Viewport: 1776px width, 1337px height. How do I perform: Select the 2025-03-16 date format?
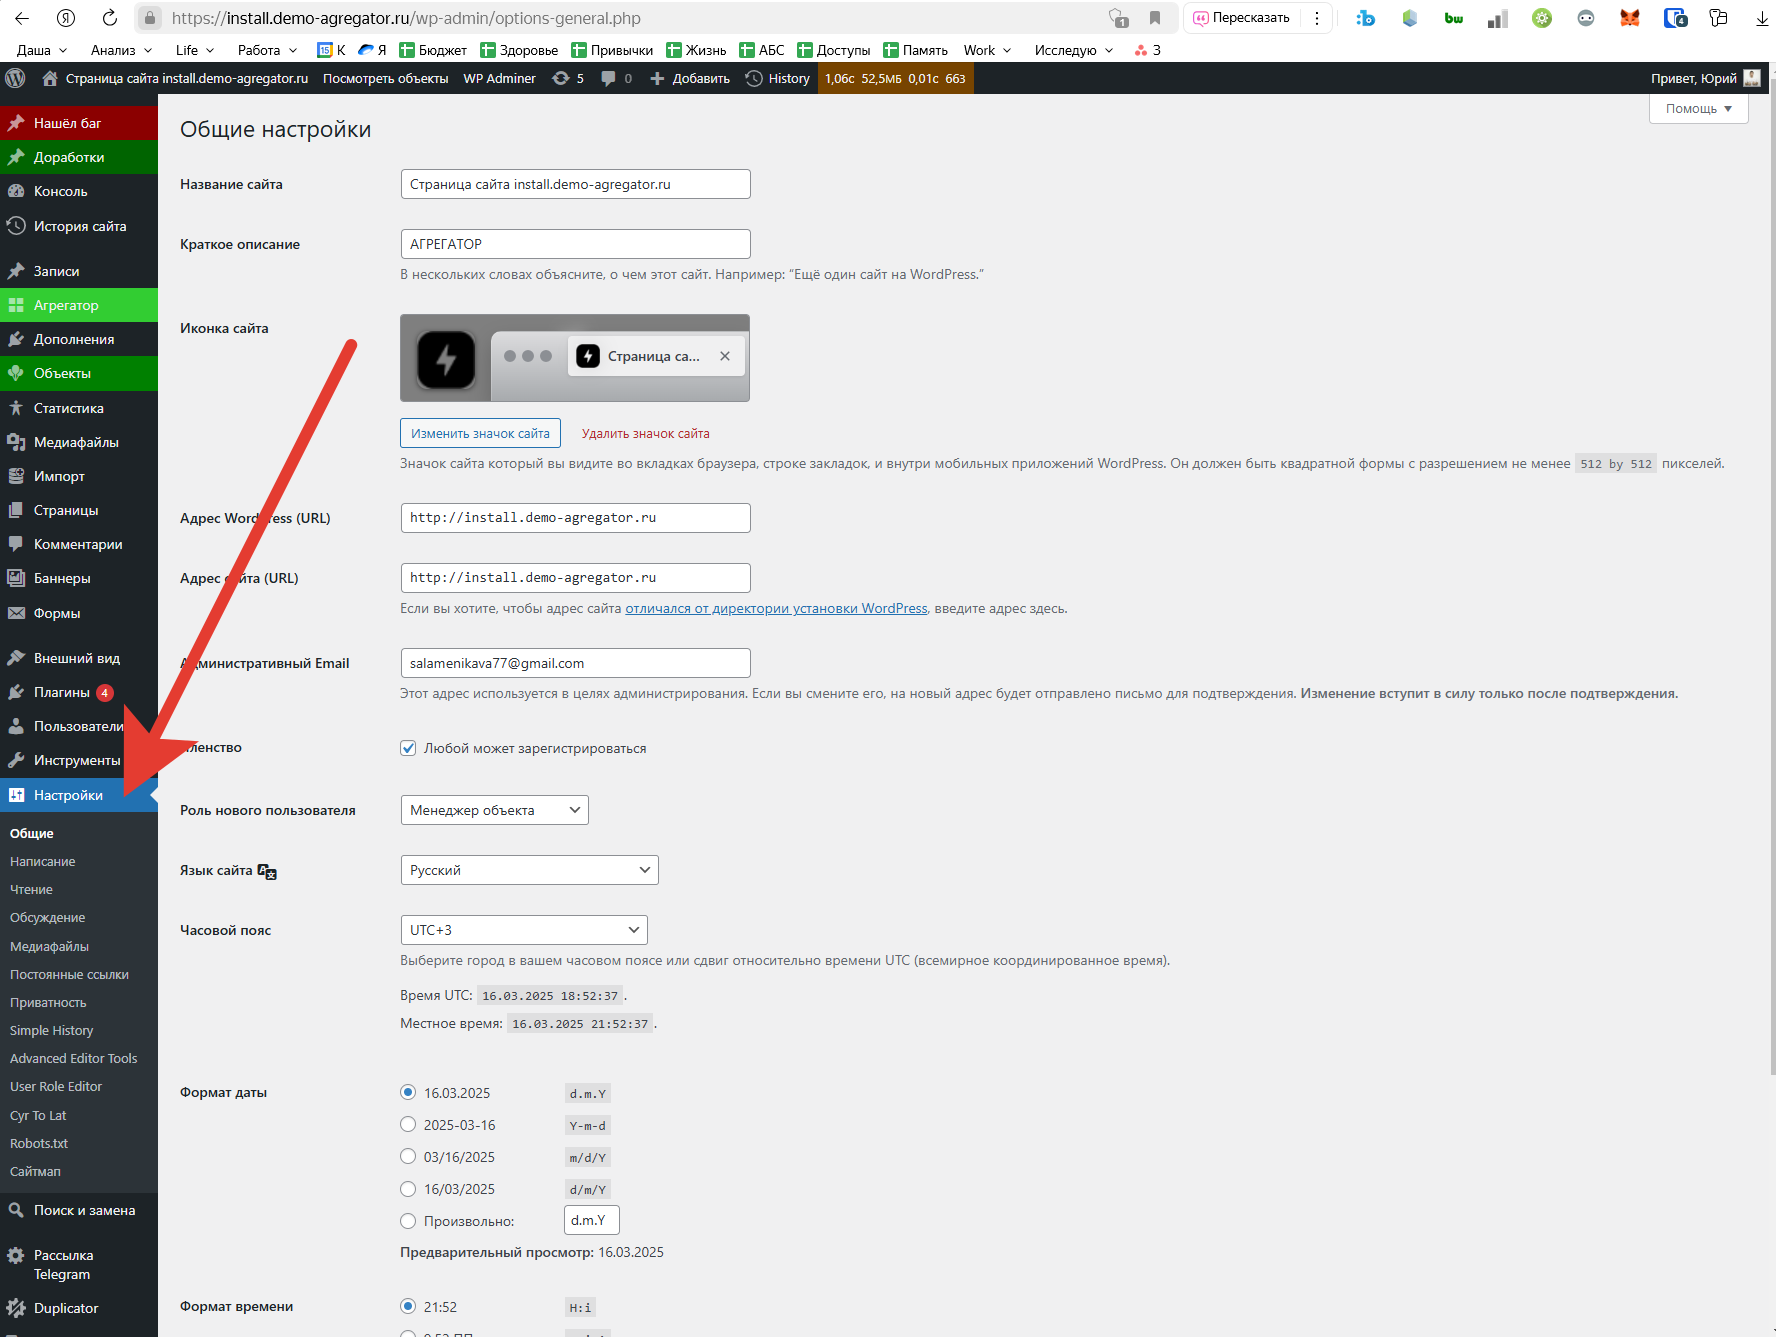(x=408, y=1125)
